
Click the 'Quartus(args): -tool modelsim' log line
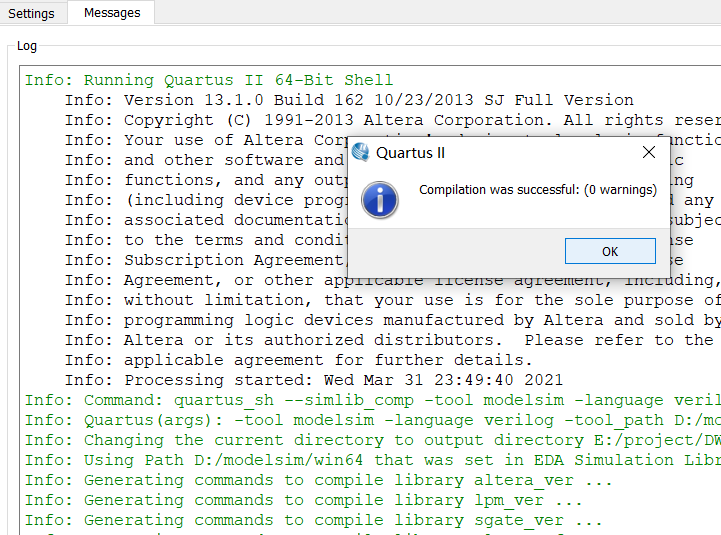[x=372, y=420]
